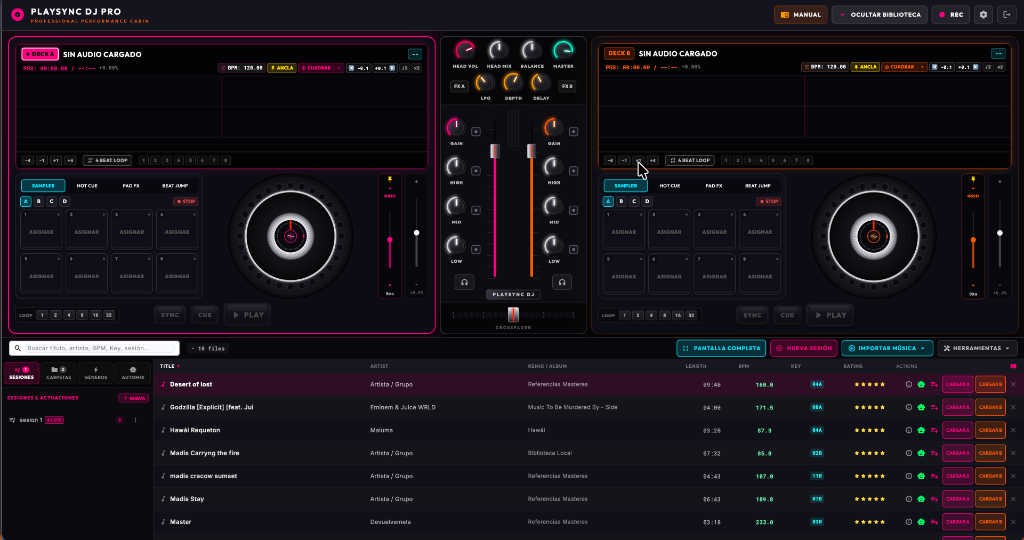Image resolution: width=1024 pixels, height=540 pixels.
Task: Open the HERRAMIENTAS dropdown menu
Action: coord(977,348)
